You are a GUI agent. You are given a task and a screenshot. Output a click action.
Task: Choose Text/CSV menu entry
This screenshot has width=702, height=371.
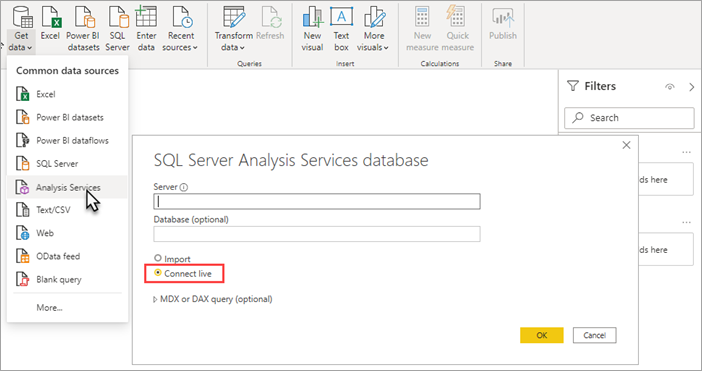click(67, 210)
